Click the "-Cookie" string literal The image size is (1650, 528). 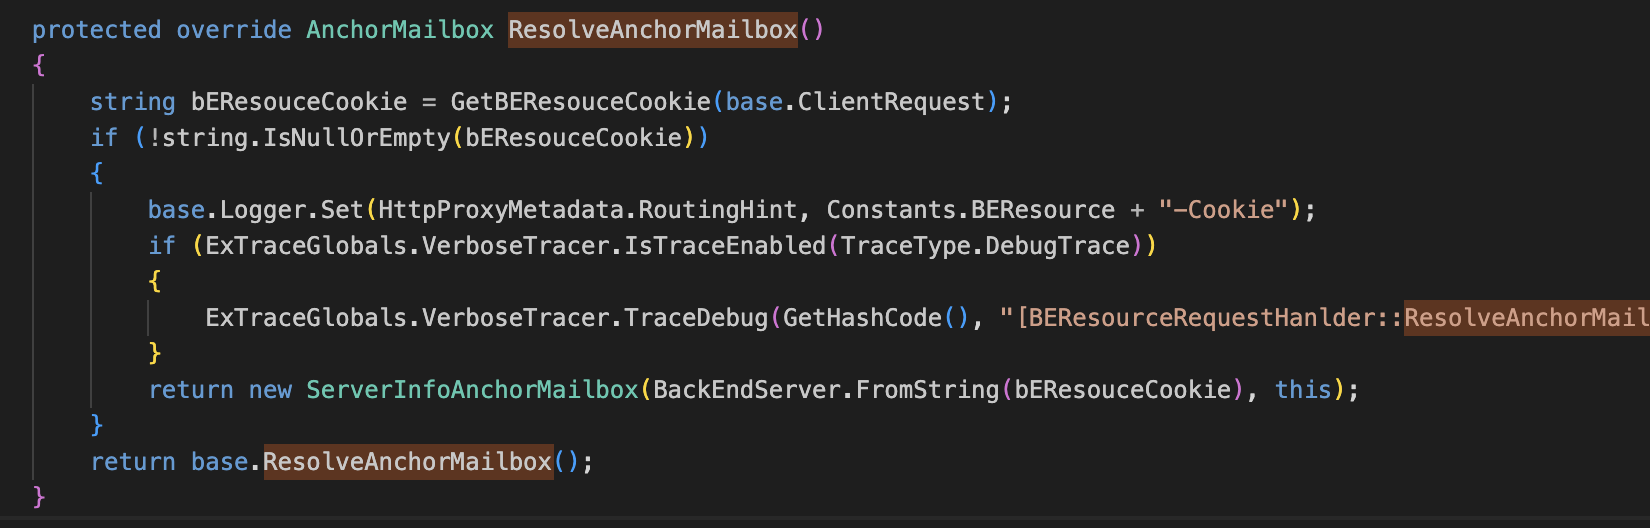1223,210
